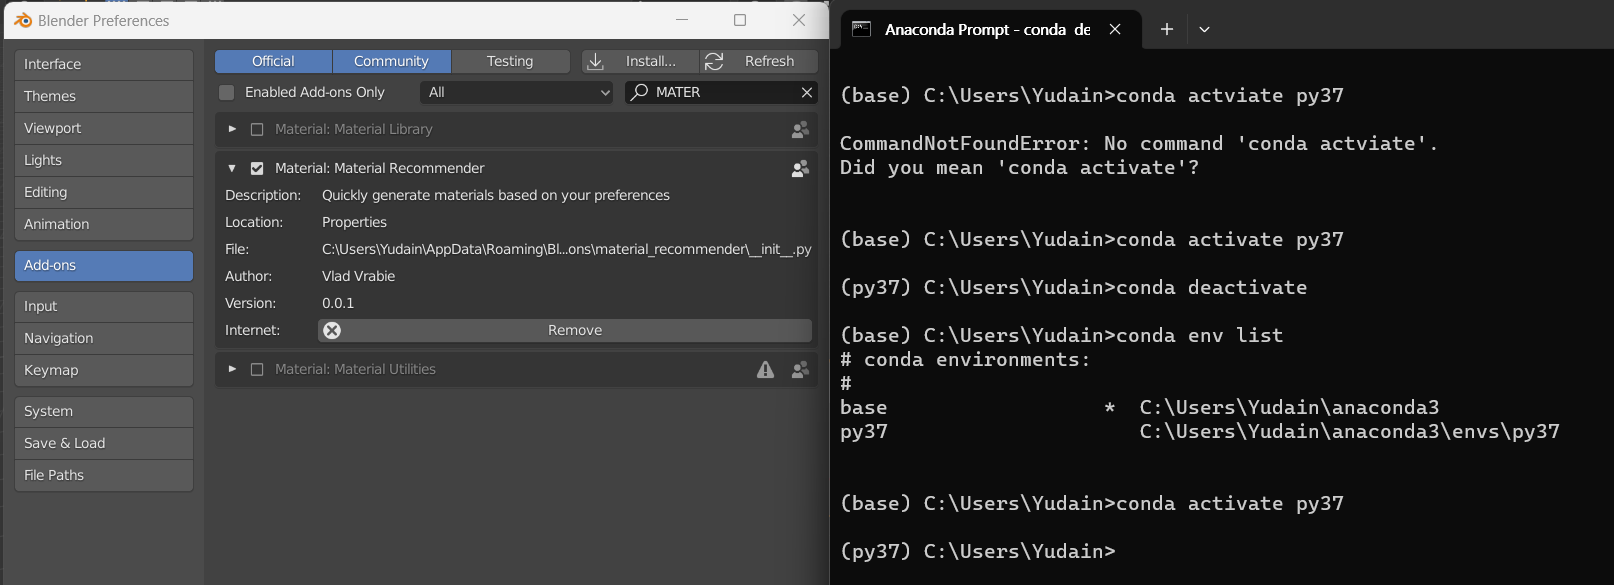Click the Anaconda Prompt tab icon
1614x585 pixels.
click(x=861, y=29)
